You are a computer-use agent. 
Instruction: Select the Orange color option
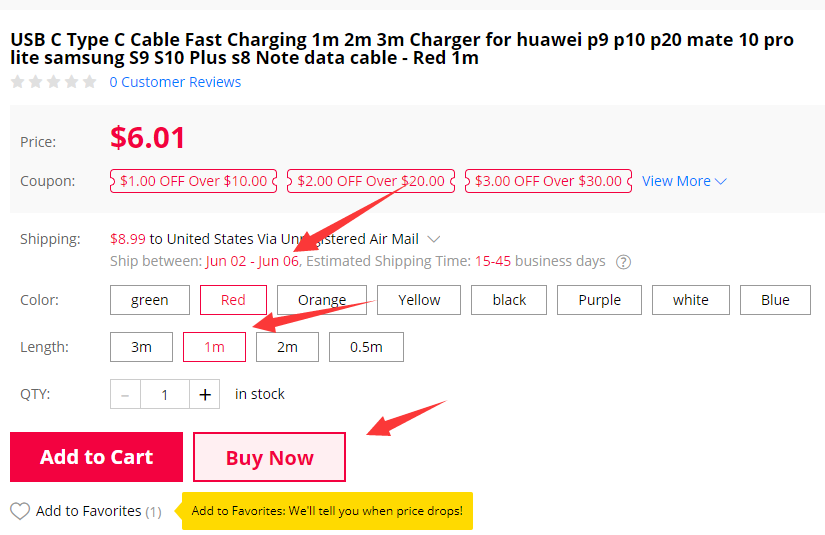point(321,300)
